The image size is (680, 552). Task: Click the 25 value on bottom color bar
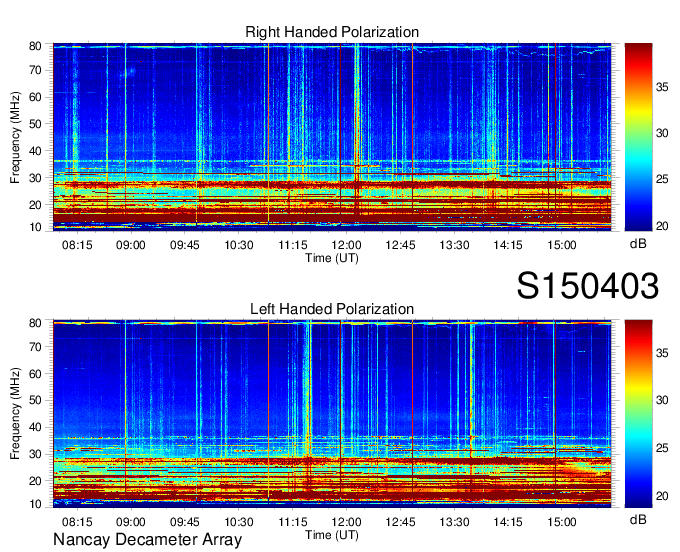pos(662,447)
